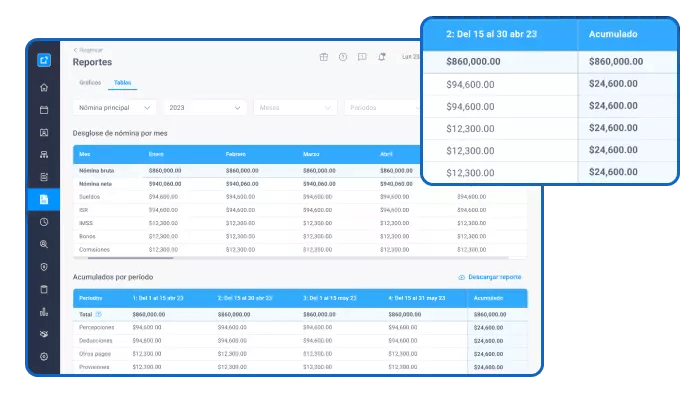Expand the Meses dropdown
This screenshot has width=700, height=394.
[295, 108]
